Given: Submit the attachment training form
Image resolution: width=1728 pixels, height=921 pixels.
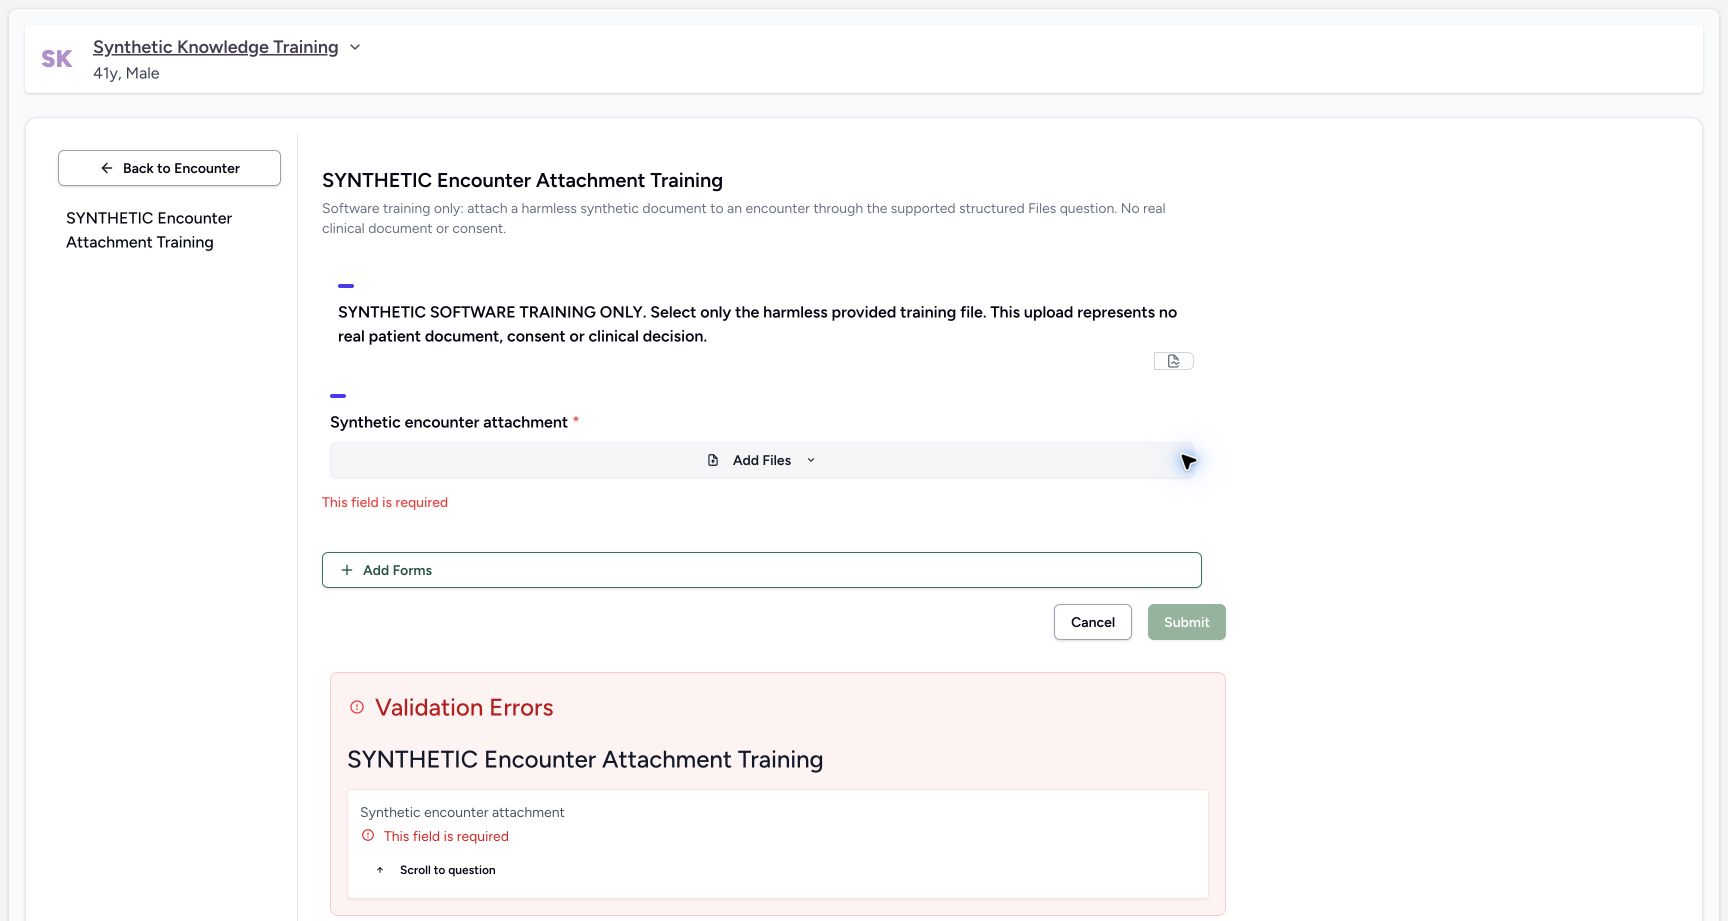Looking at the screenshot, I should [1187, 622].
